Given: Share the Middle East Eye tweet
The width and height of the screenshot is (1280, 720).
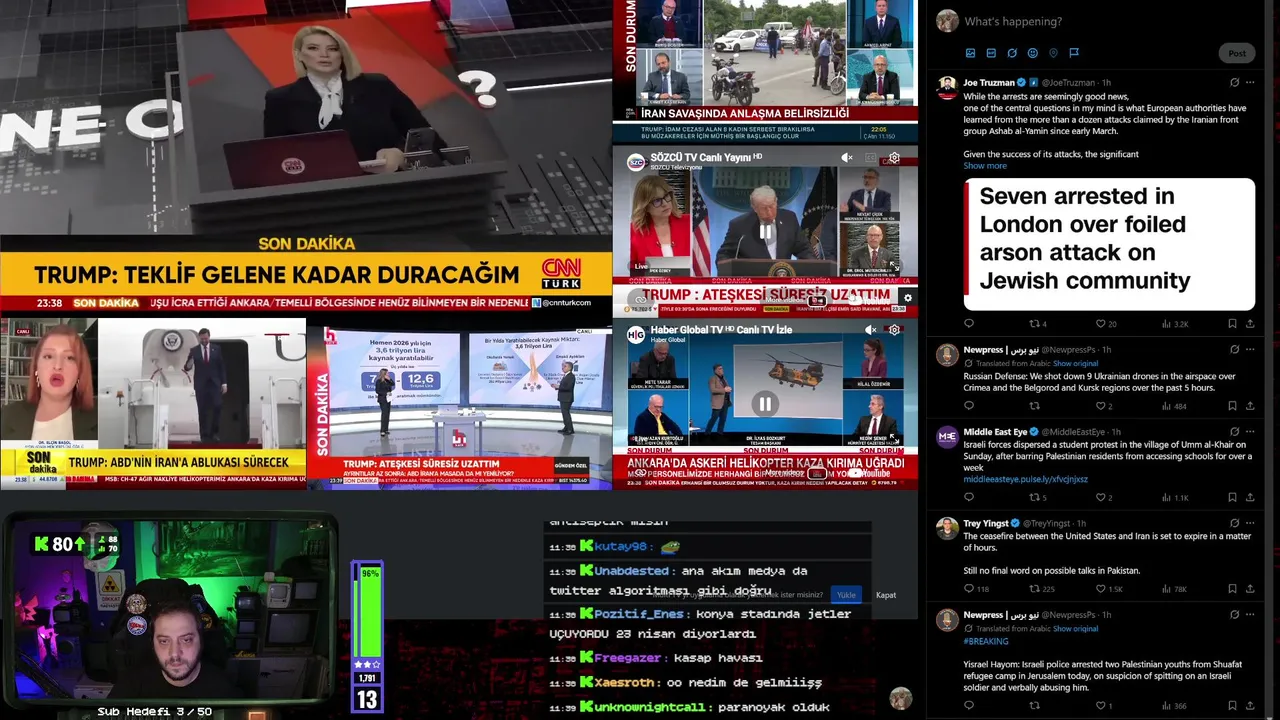Looking at the screenshot, I should click(1250, 497).
